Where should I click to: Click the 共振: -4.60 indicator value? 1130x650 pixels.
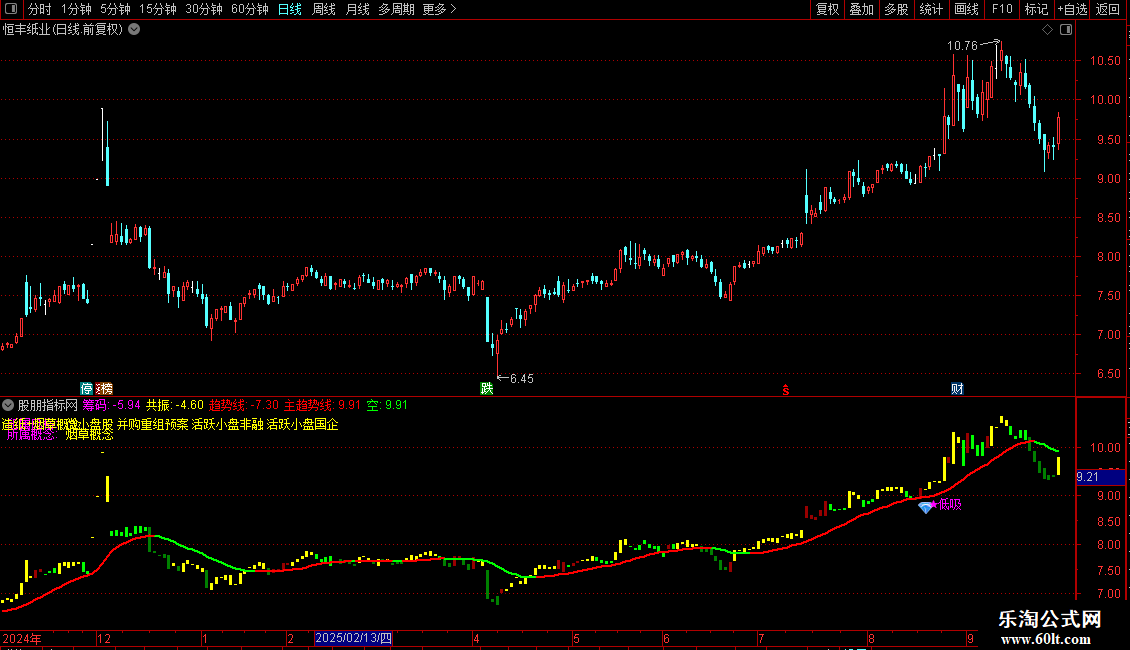[174, 405]
